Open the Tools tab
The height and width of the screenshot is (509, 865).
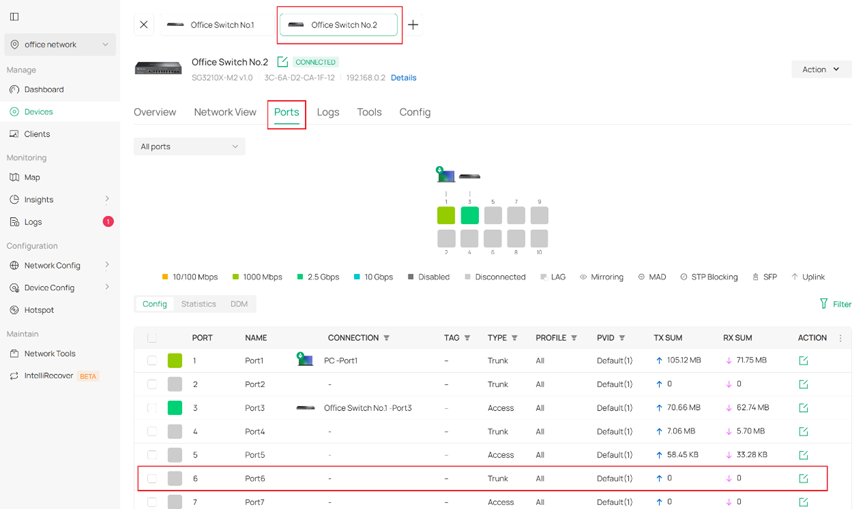coord(369,112)
